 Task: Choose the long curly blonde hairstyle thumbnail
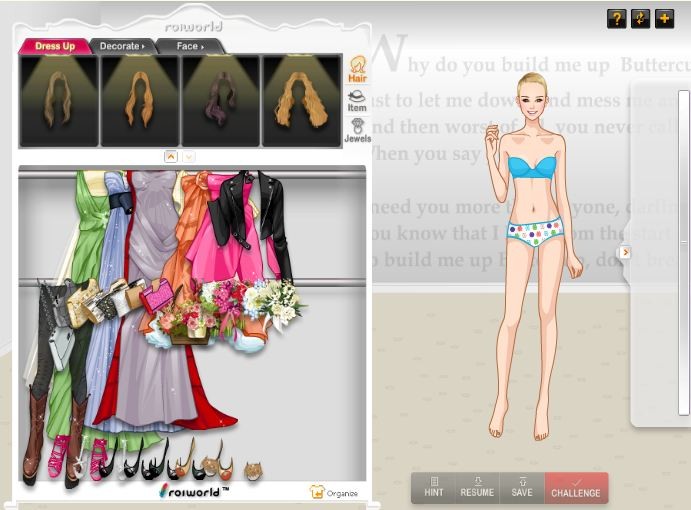(301, 100)
